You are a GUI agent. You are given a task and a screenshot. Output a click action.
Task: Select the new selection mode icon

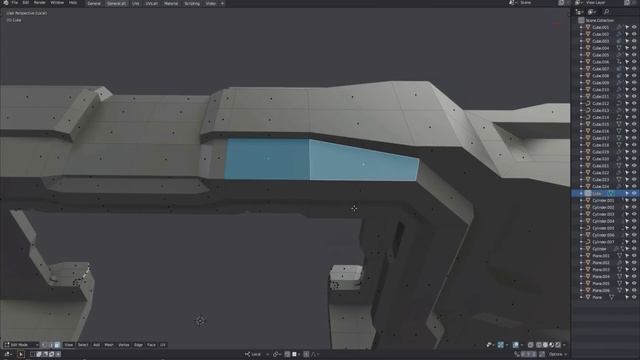tap(32, 354)
